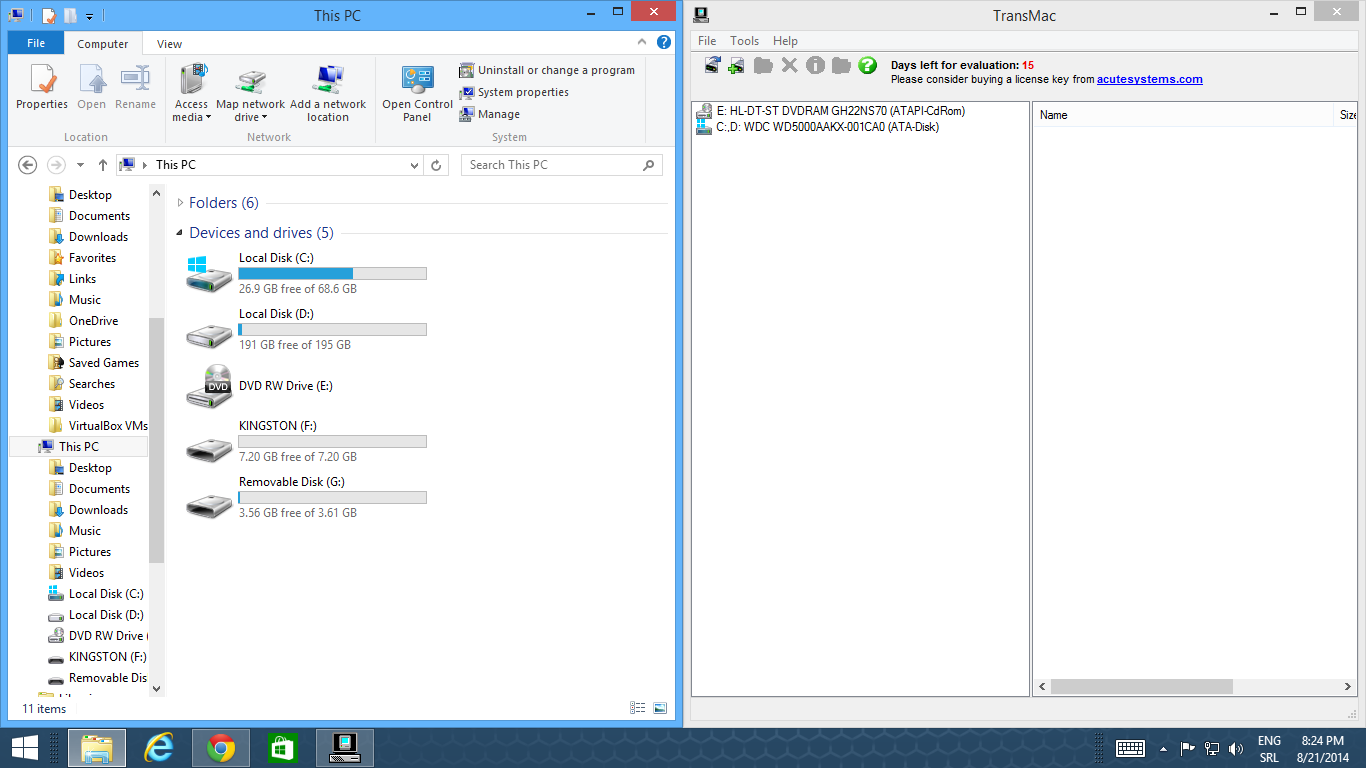Click the This PC address bar
The width and height of the screenshot is (1366, 768).
pyautogui.click(x=270, y=165)
